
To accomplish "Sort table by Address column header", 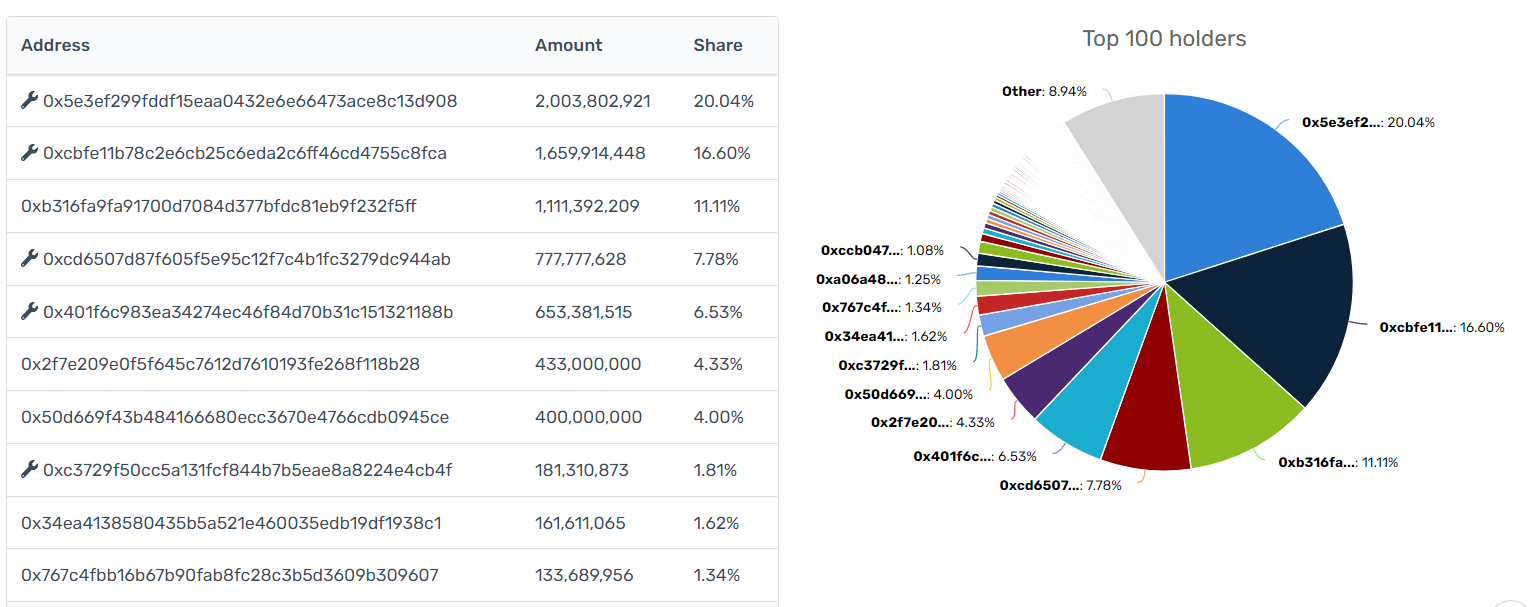I will click(x=55, y=45).
